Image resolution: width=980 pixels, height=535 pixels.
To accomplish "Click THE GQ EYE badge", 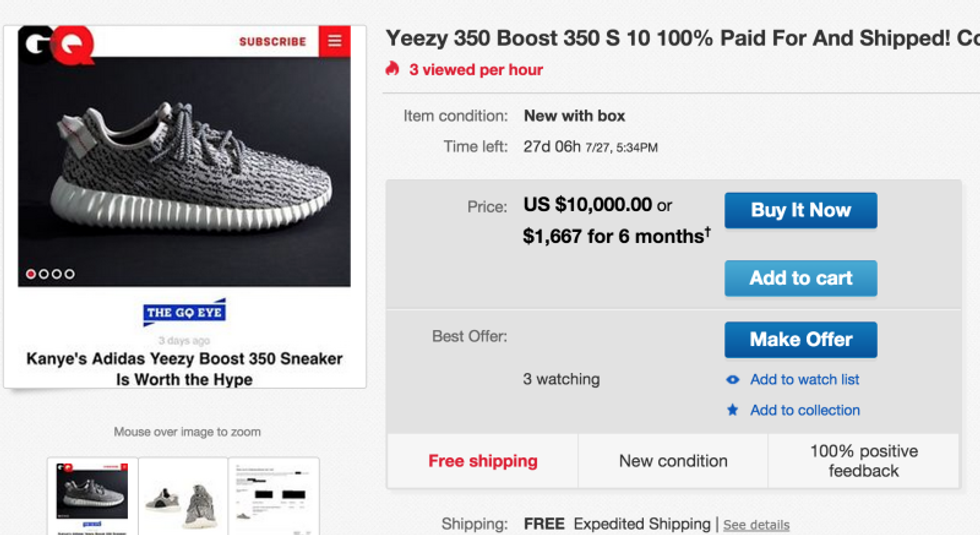I will 185,312.
